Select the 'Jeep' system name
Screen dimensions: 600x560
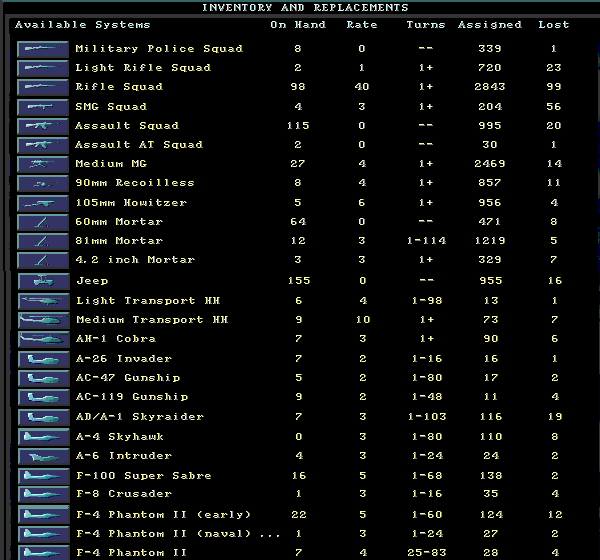coord(92,281)
